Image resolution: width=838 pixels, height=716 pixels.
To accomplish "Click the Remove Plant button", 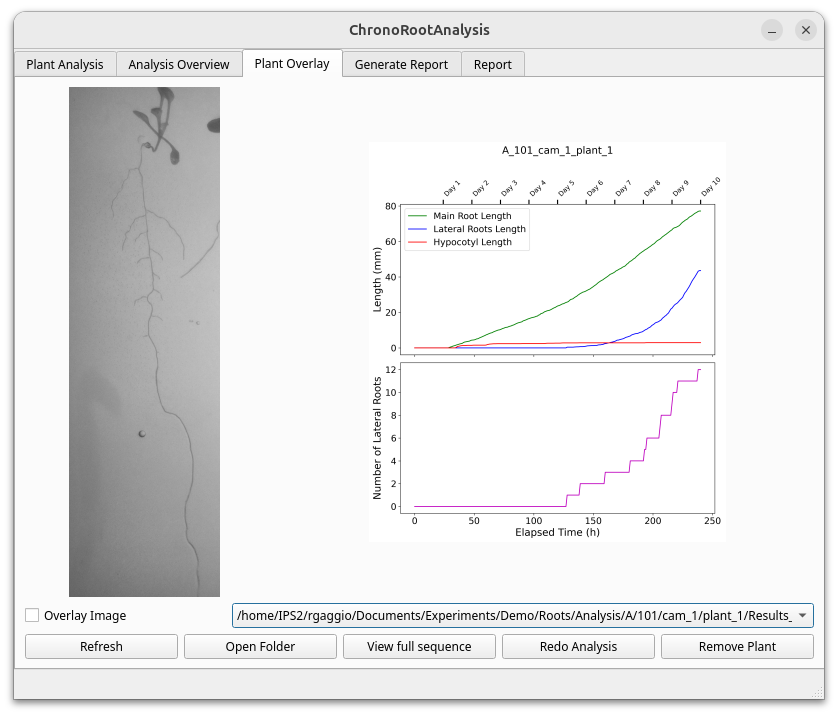I will [737, 646].
